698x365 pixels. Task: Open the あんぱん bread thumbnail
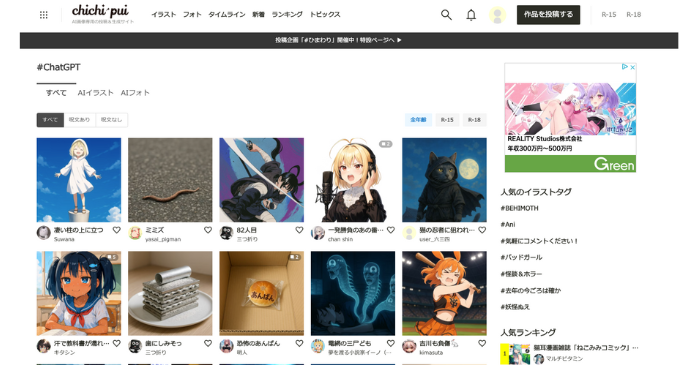(262, 293)
